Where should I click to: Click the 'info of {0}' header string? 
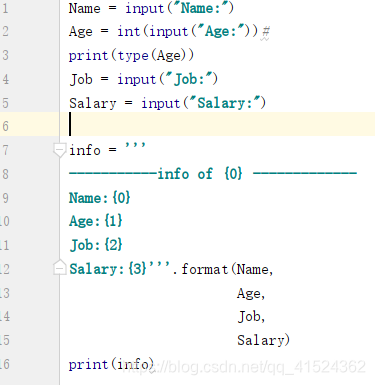tap(200, 174)
